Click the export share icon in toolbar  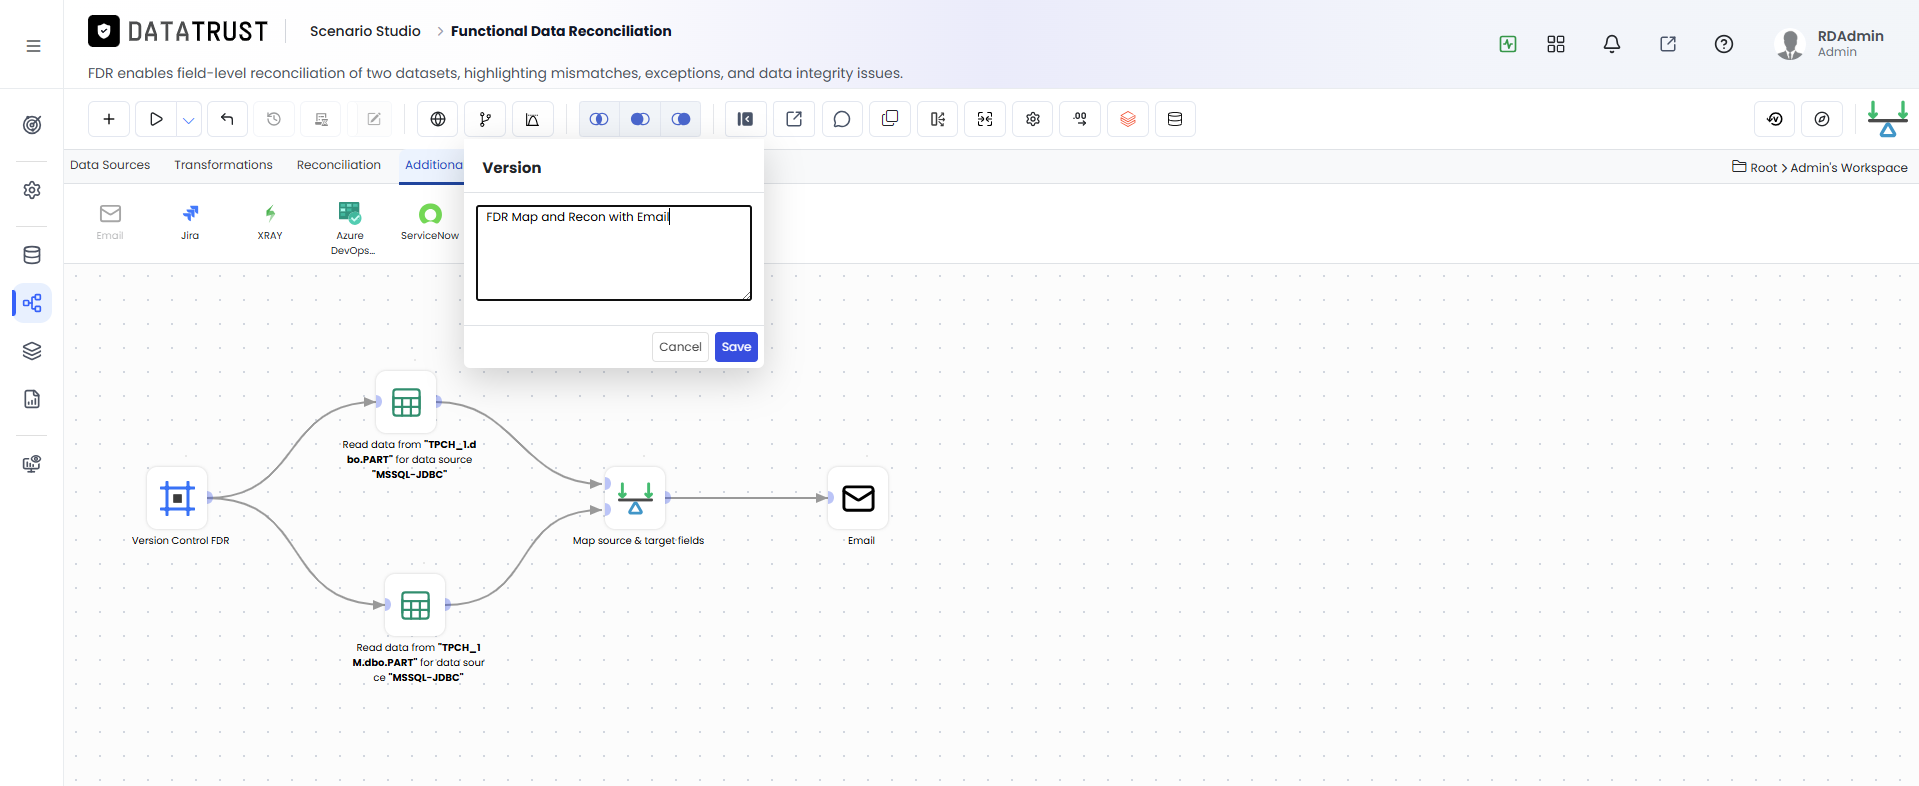pos(794,119)
